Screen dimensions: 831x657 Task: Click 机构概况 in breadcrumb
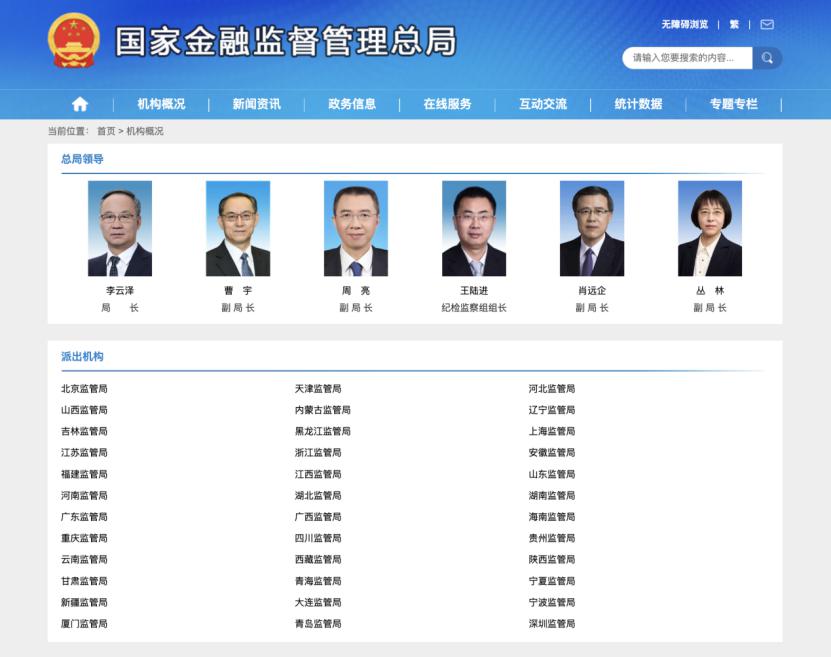coord(145,131)
